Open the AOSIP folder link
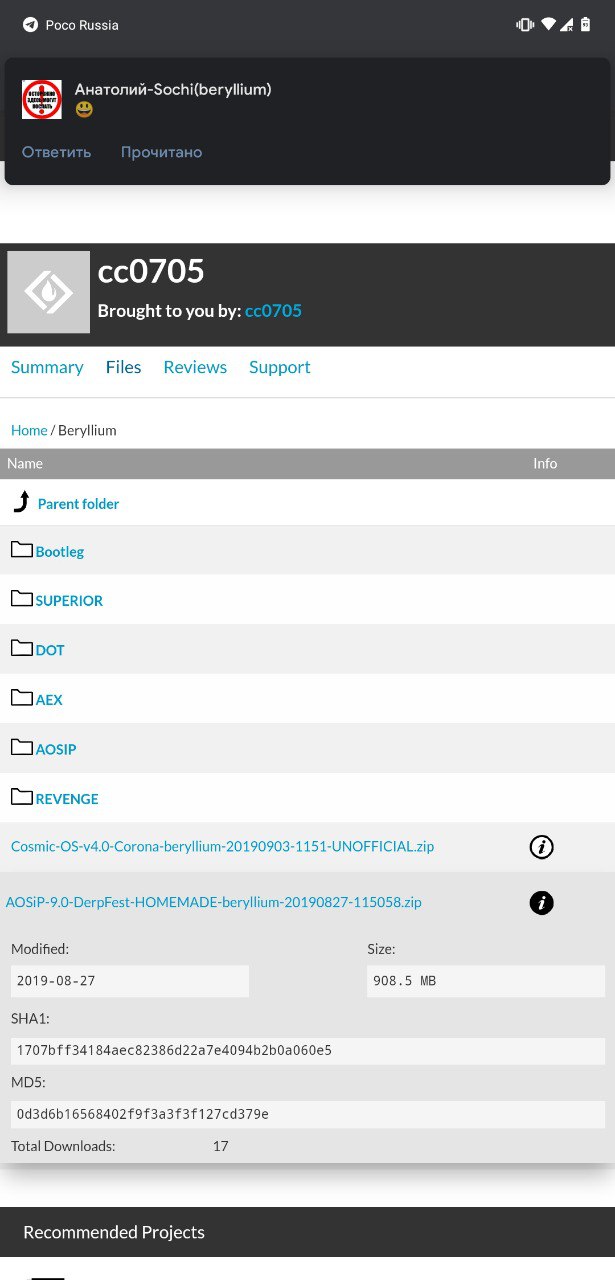The image size is (615, 1280). click(x=56, y=749)
